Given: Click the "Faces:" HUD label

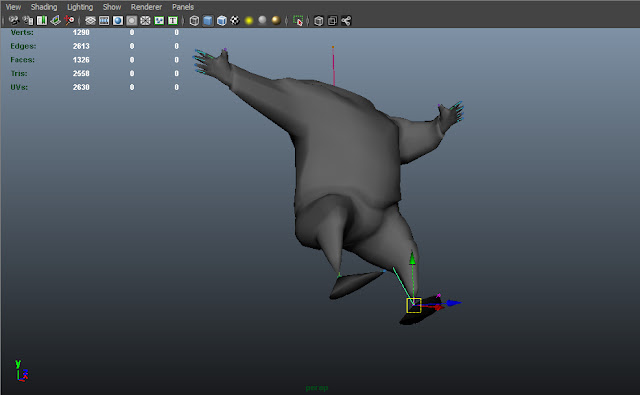Looking at the screenshot, I should click(x=22, y=60).
